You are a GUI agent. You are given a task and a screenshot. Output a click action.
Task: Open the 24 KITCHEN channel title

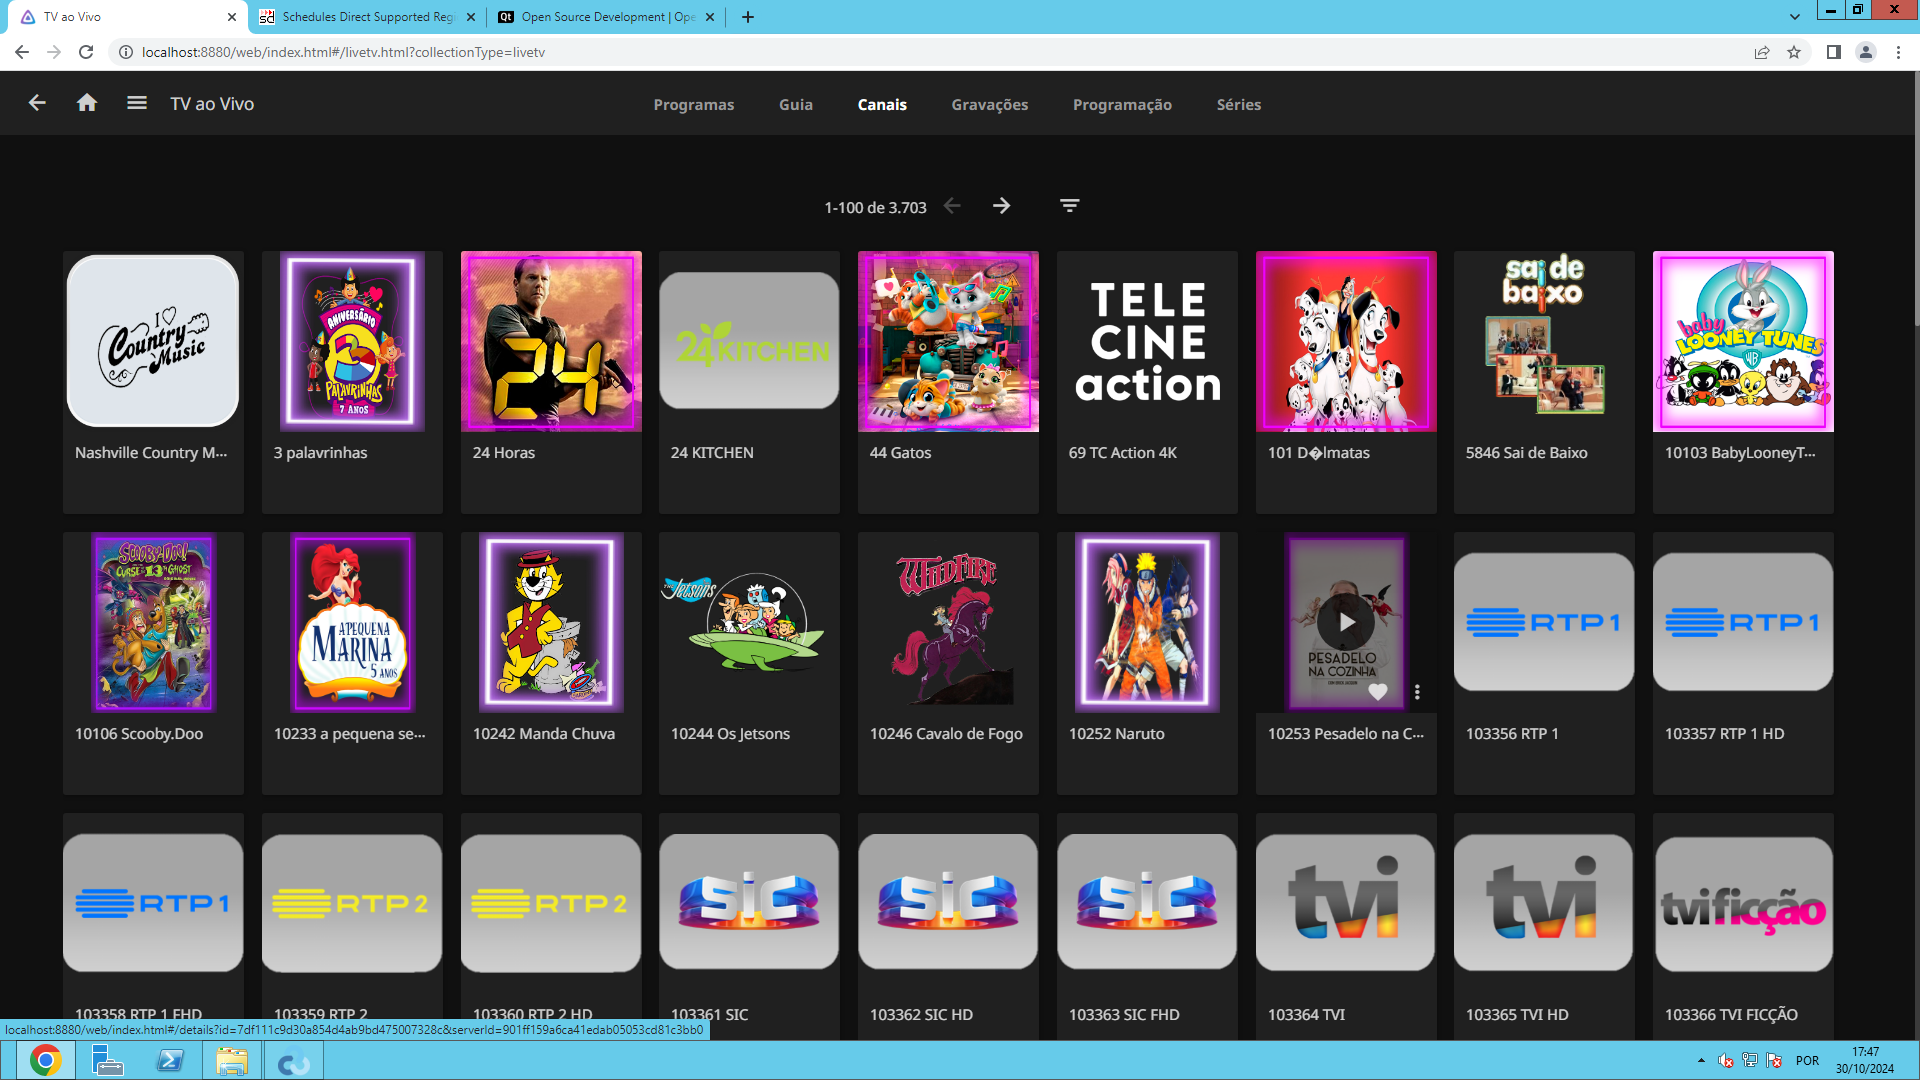pyautogui.click(x=712, y=453)
